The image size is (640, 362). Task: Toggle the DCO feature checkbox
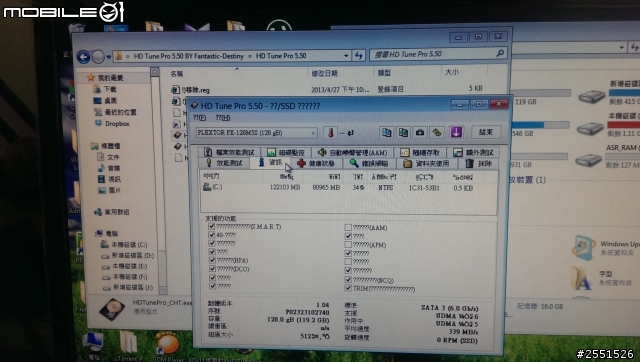[x=212, y=269]
